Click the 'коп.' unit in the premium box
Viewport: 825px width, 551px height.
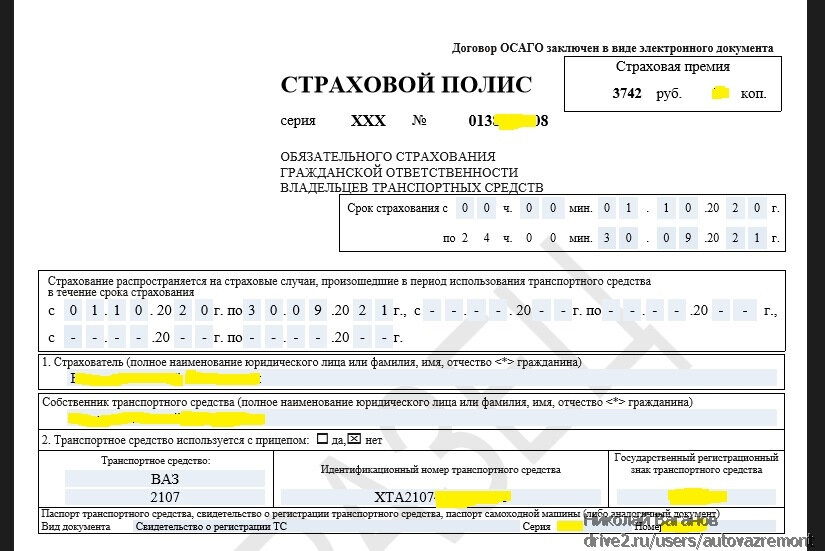coord(753,94)
